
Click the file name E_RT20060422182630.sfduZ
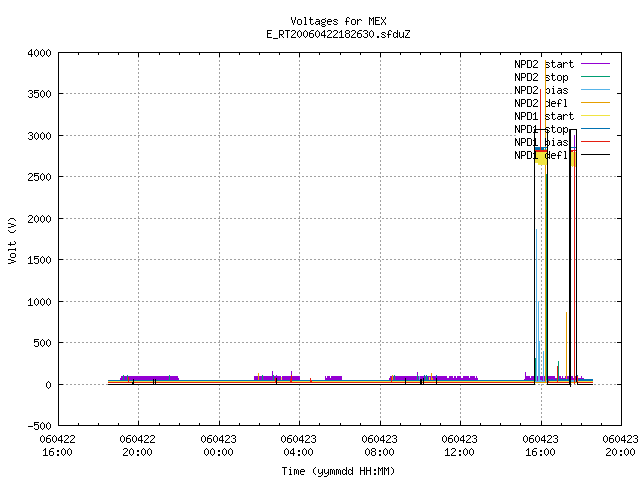coord(338,34)
